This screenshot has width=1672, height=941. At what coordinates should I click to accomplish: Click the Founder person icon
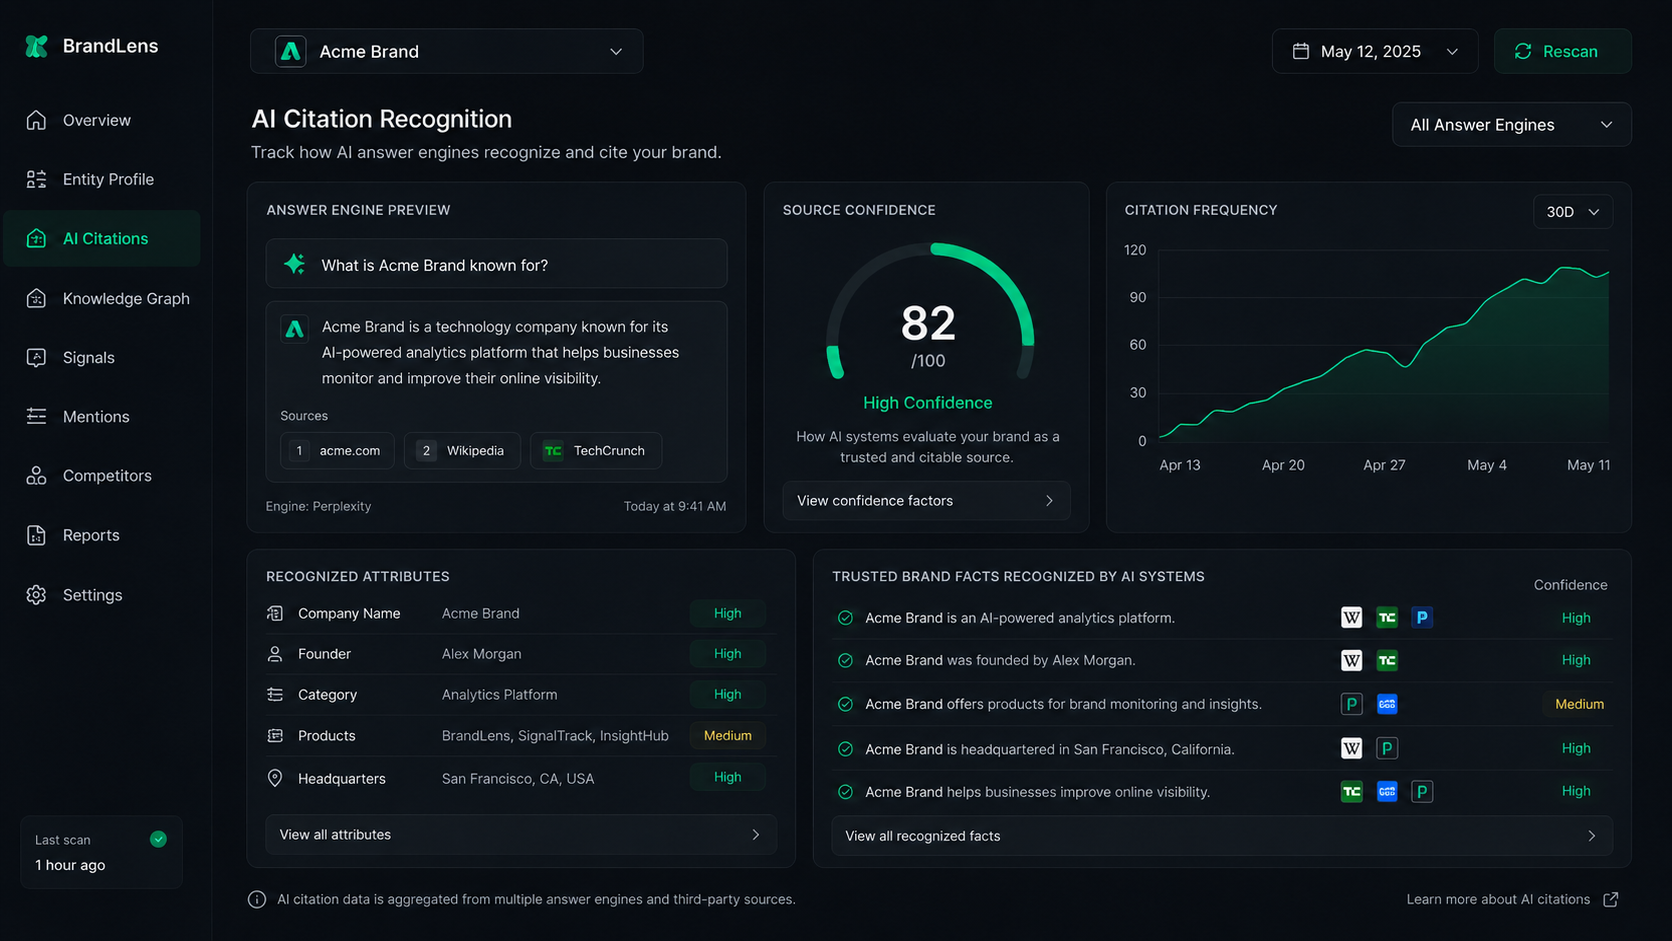click(x=275, y=654)
